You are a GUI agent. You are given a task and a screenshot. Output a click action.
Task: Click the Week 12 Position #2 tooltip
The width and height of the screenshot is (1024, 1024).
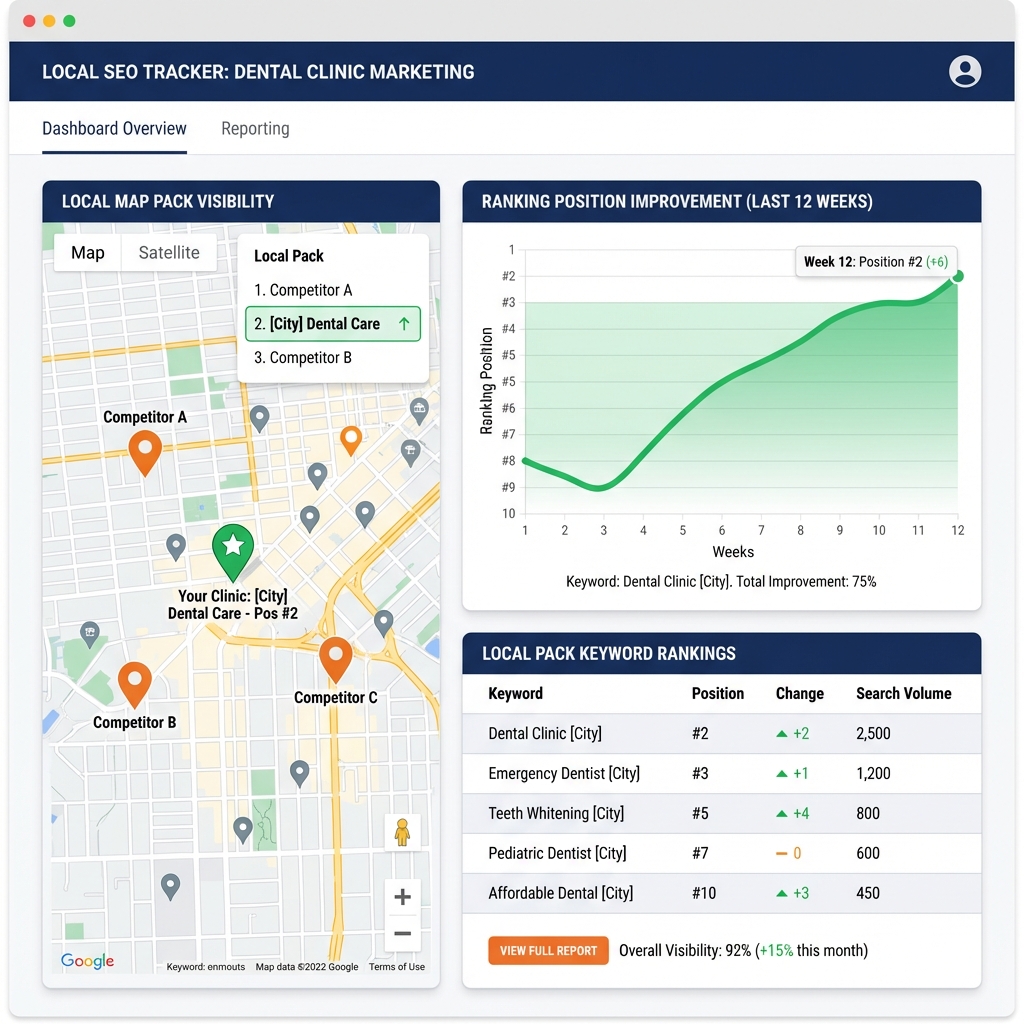point(876,262)
